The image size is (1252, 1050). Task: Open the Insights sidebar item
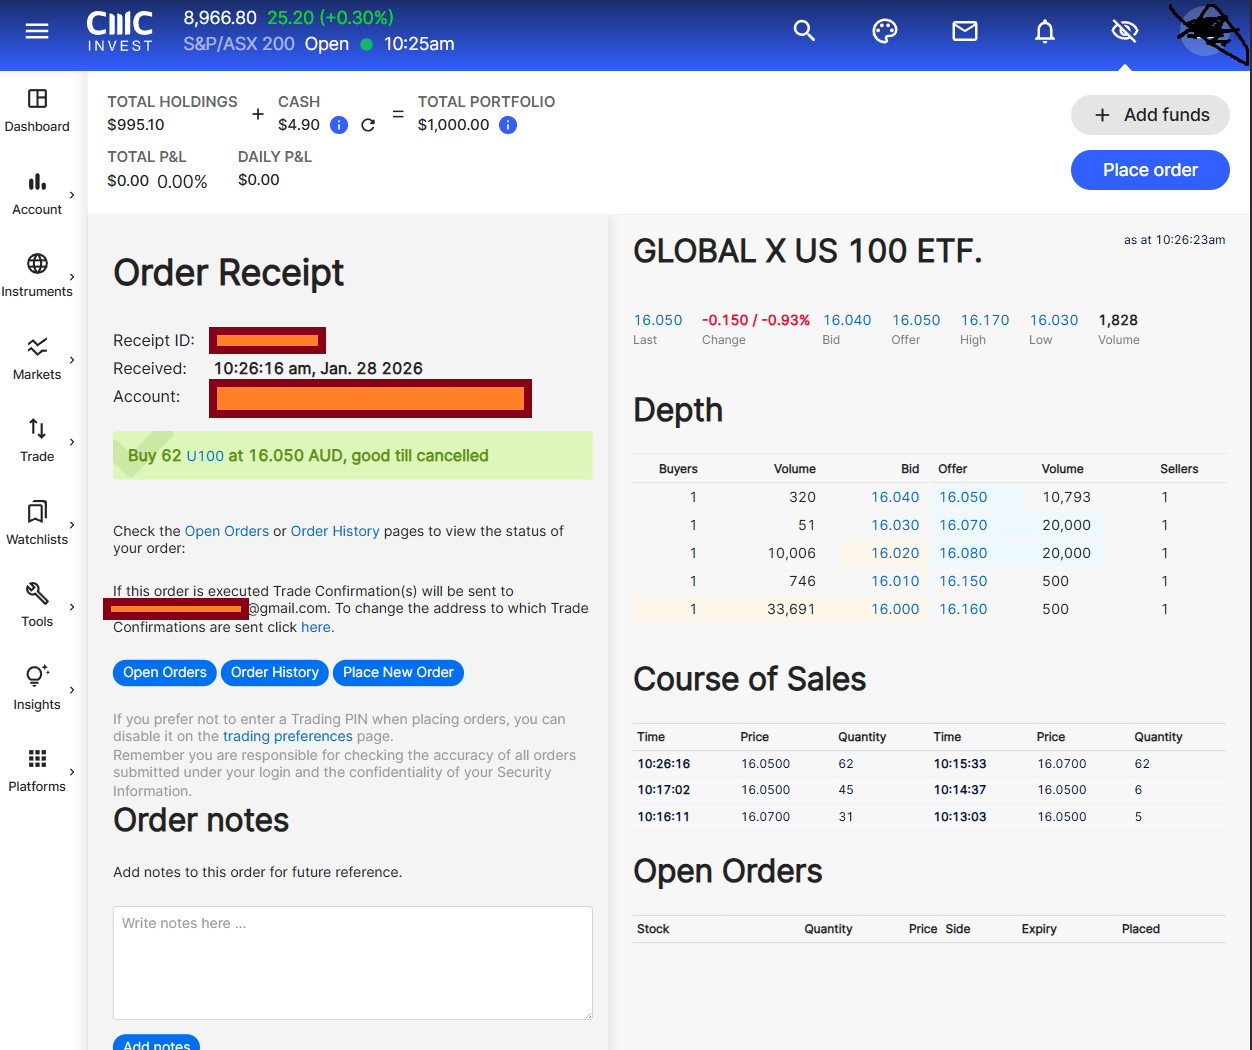click(x=37, y=689)
